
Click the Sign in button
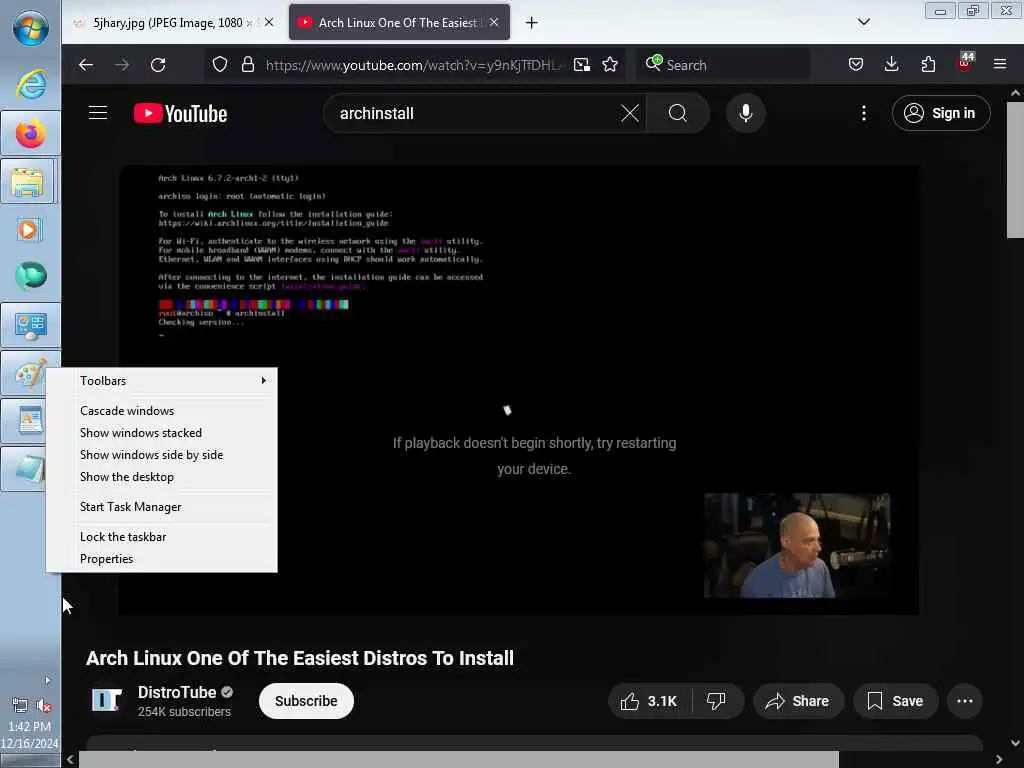click(x=941, y=114)
